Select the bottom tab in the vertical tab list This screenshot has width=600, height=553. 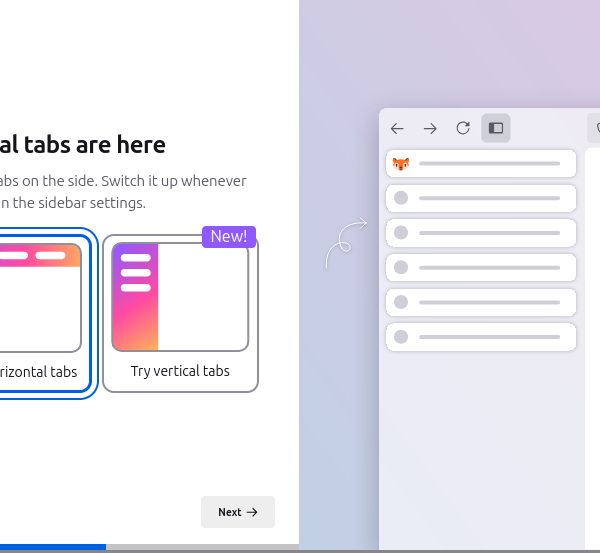tap(481, 337)
